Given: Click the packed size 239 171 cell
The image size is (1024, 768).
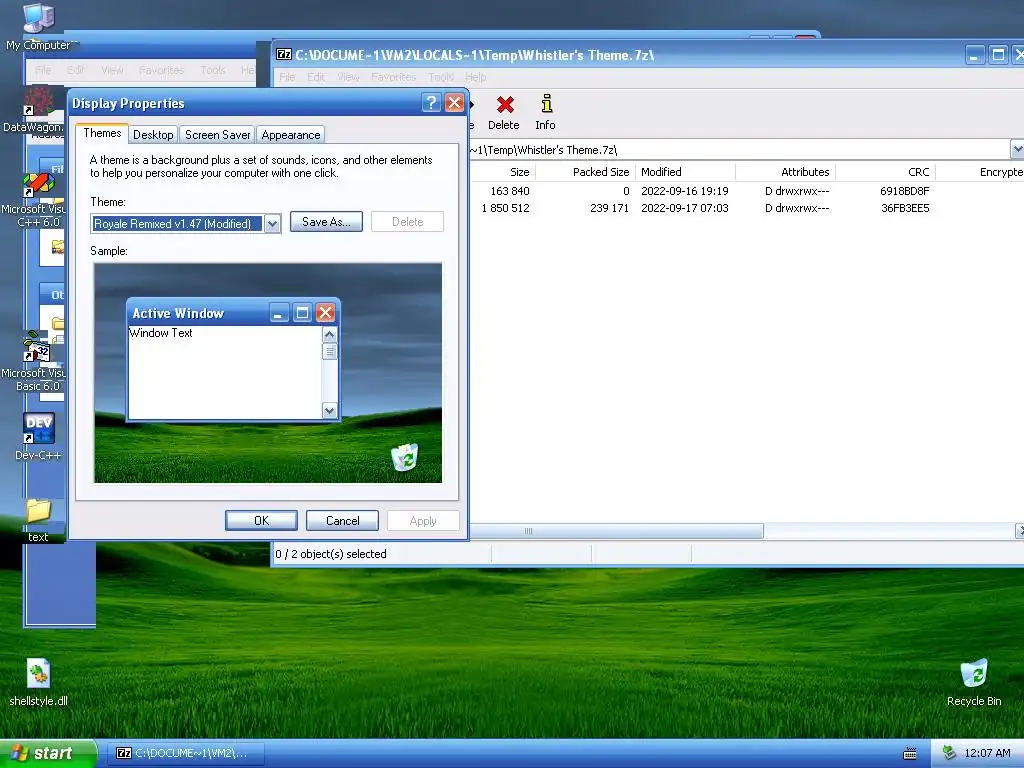Looking at the screenshot, I should click(609, 208).
